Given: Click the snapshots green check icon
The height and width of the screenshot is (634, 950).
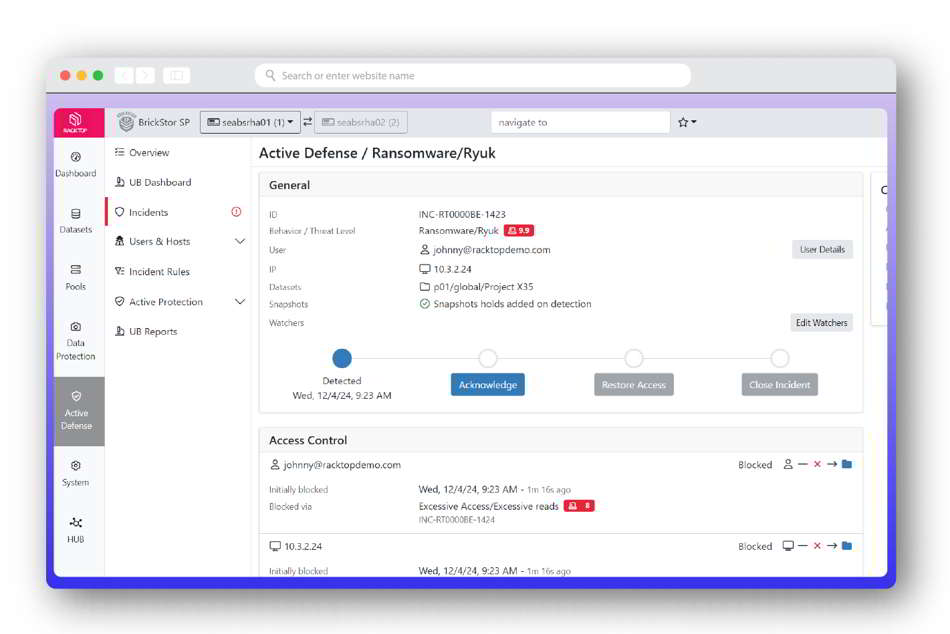Looking at the screenshot, I should tap(425, 304).
